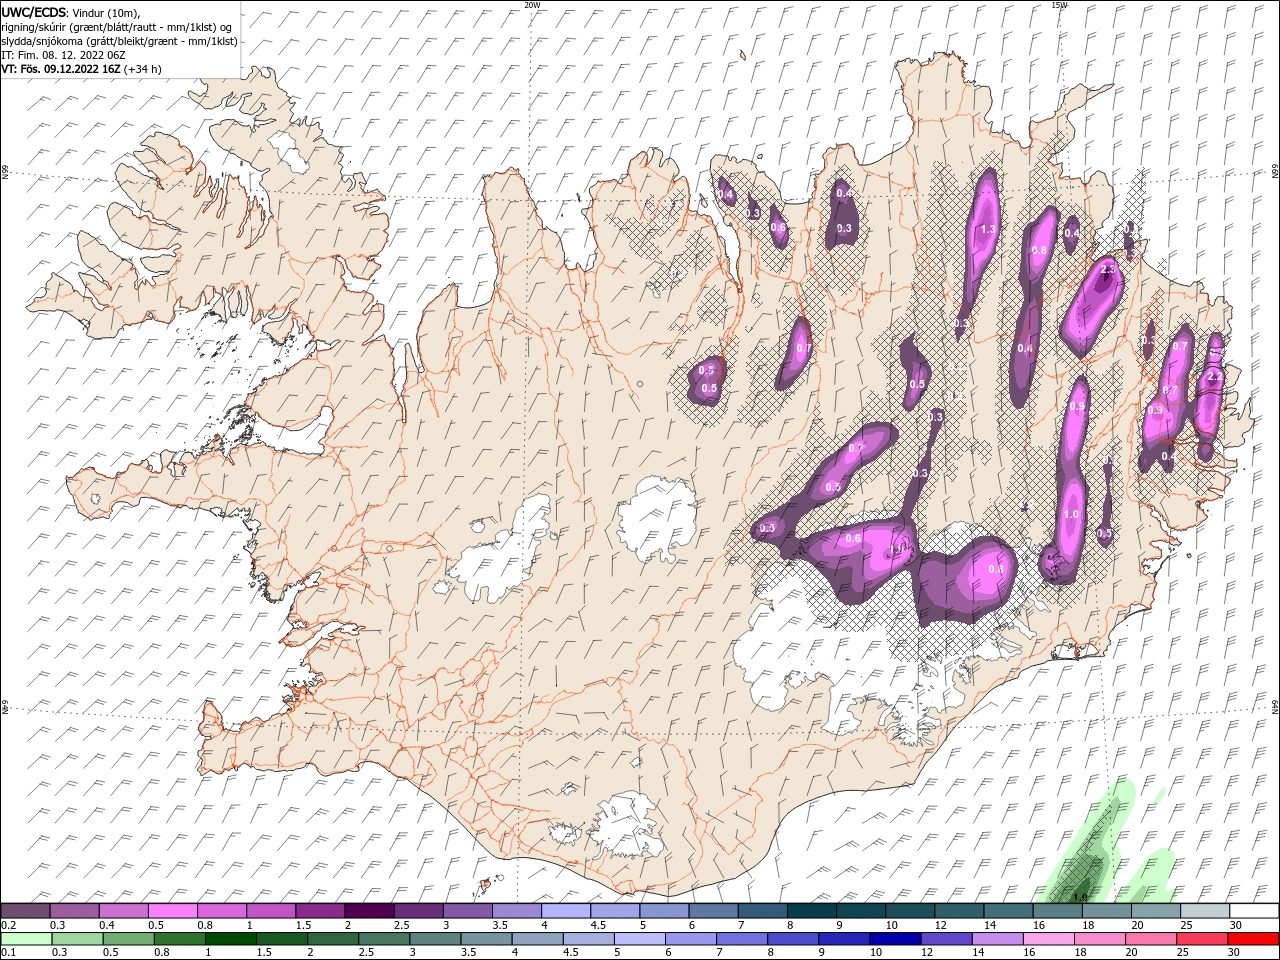This screenshot has height=960, width=1280.
Task: Click the '2.3' snowfall value on the map
Action: tap(1107, 269)
